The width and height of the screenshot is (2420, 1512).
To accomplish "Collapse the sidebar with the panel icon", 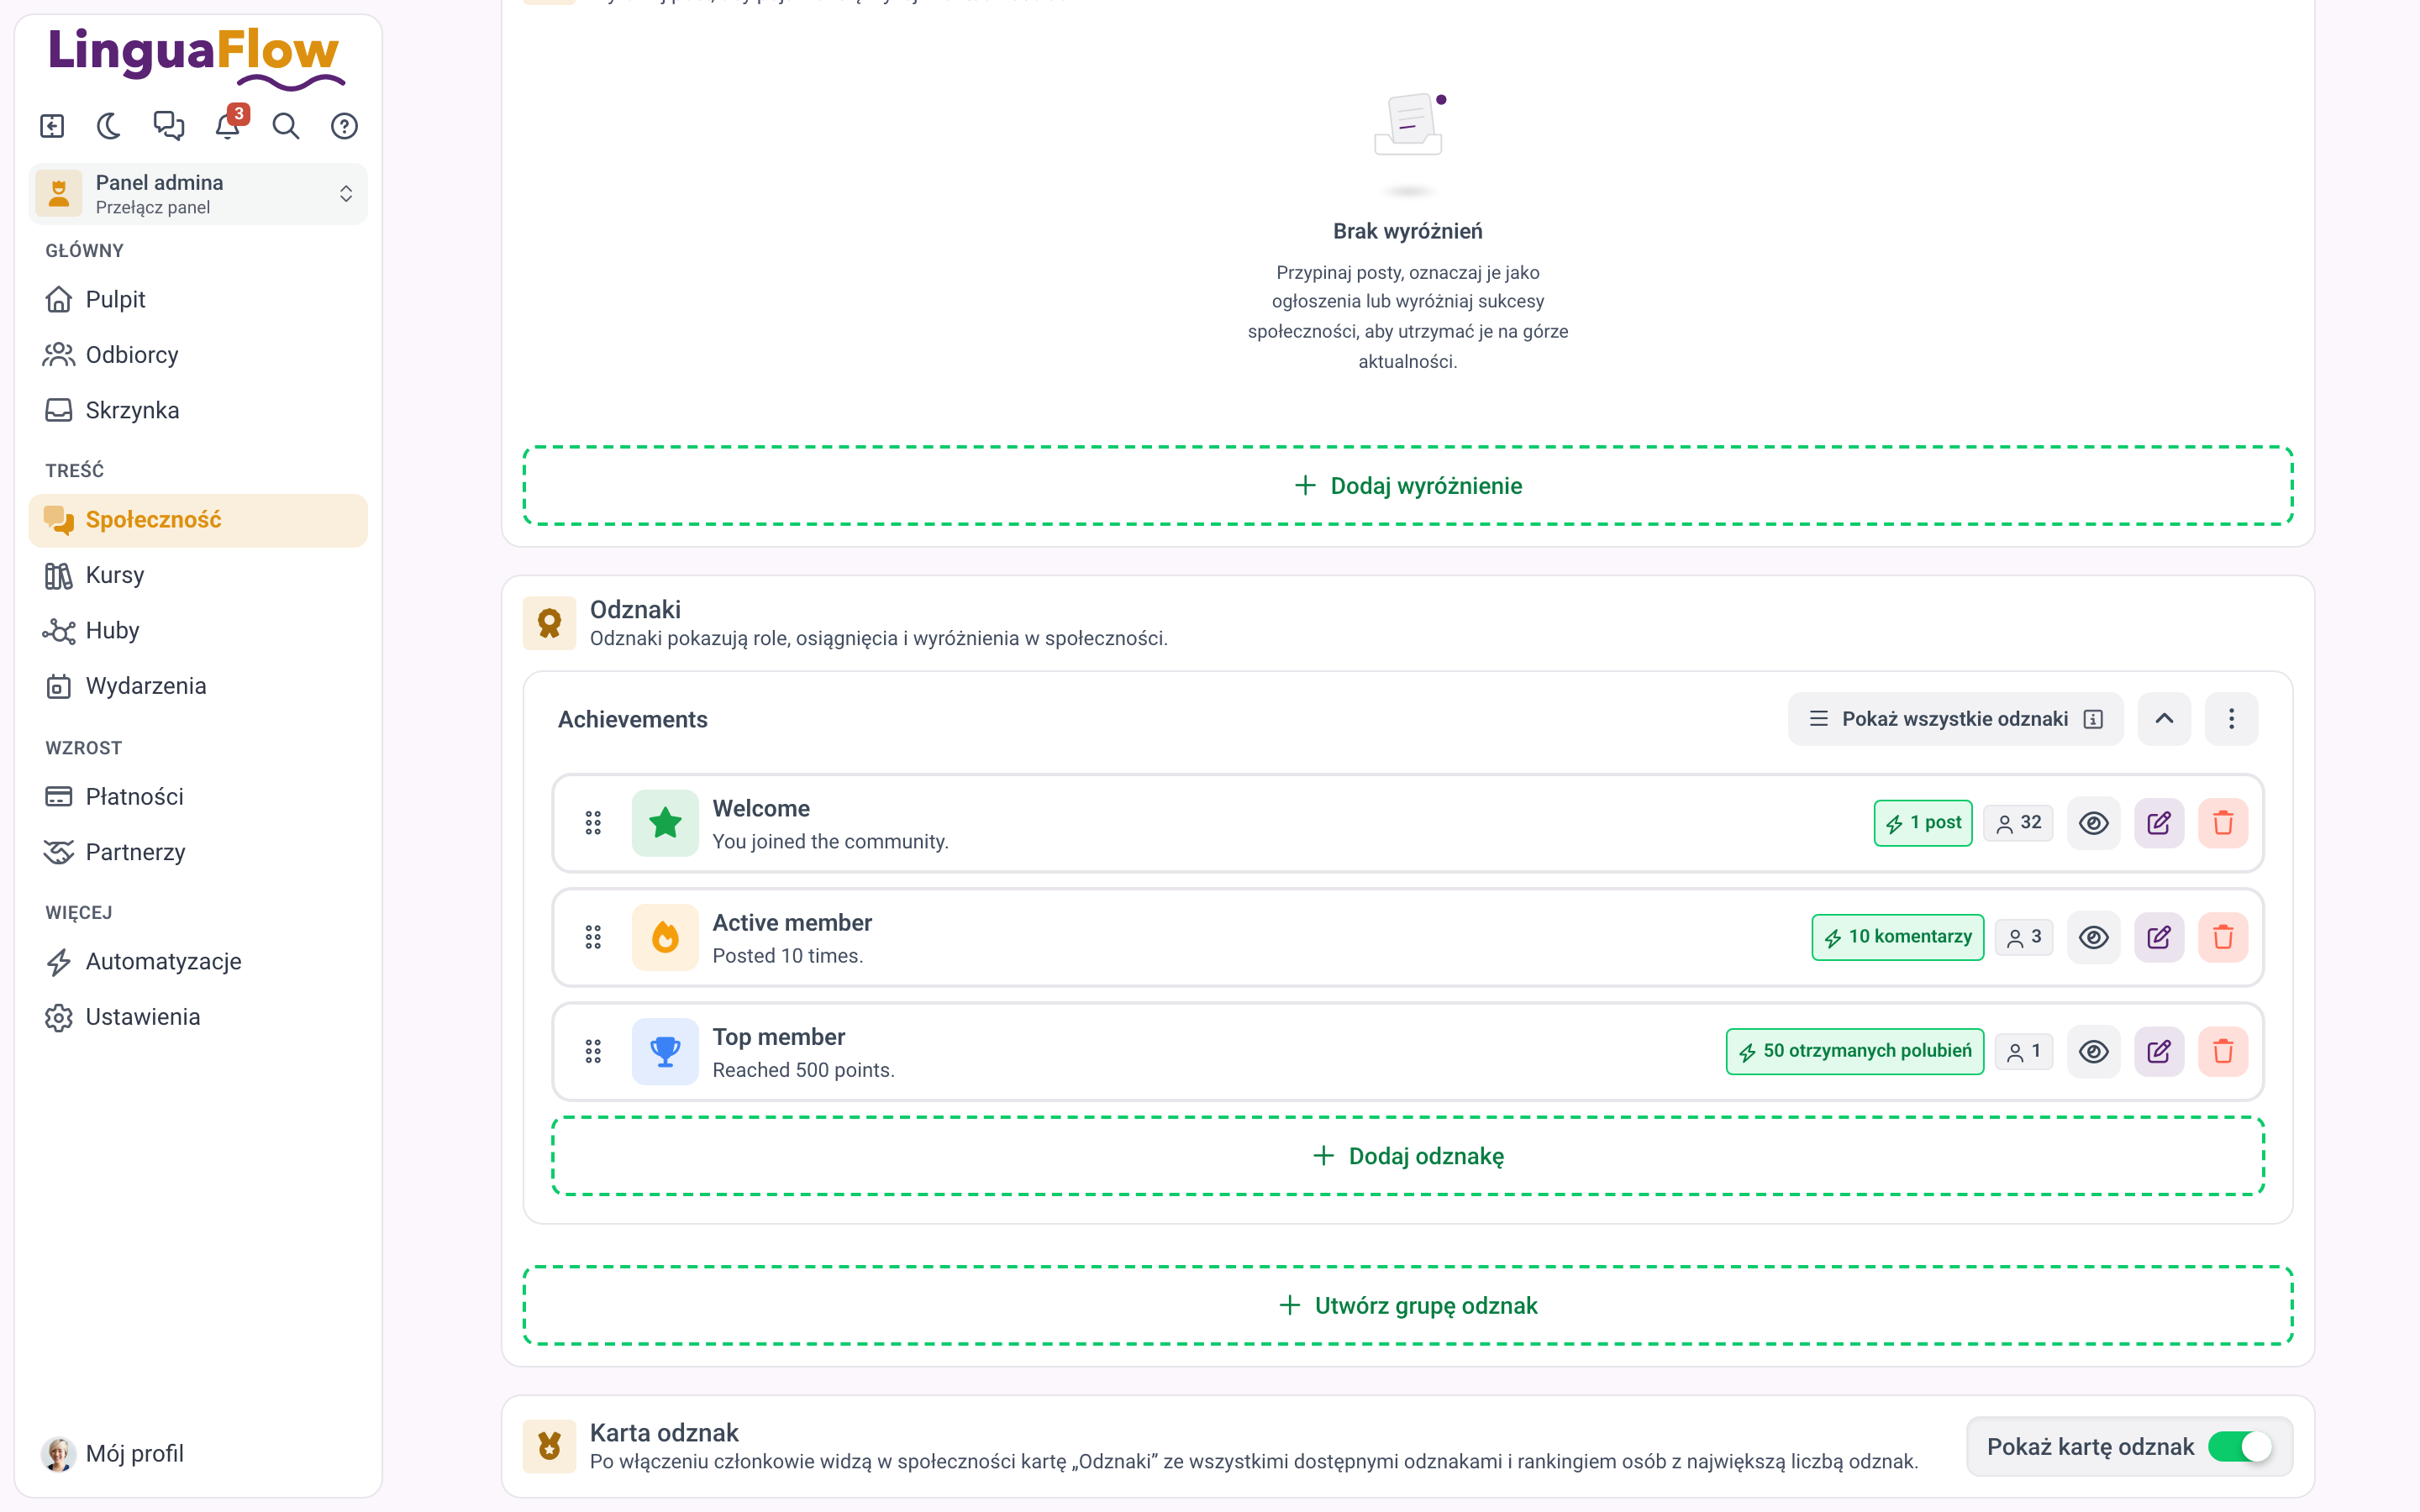I will (52, 126).
